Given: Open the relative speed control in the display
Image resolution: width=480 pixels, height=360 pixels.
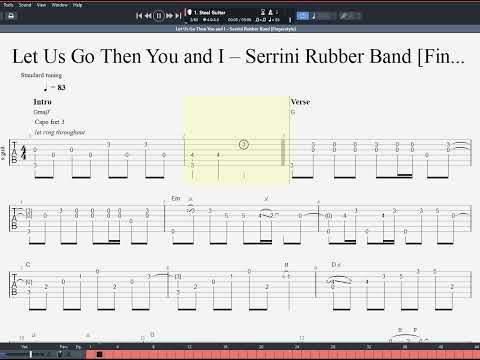Looking at the screenshot, I should (261, 20).
